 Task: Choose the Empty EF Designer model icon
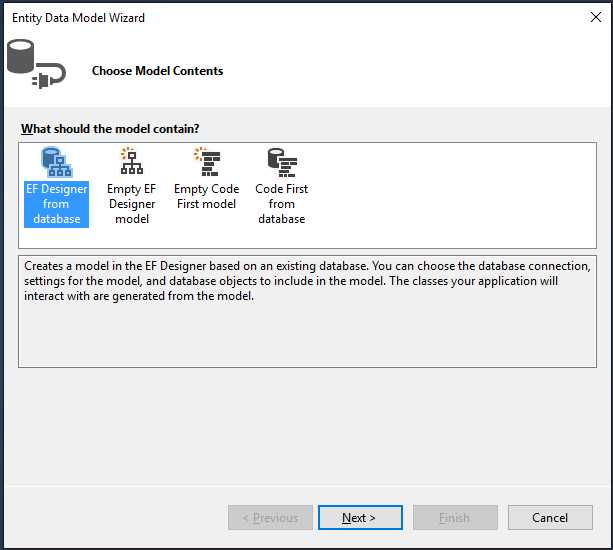132,161
